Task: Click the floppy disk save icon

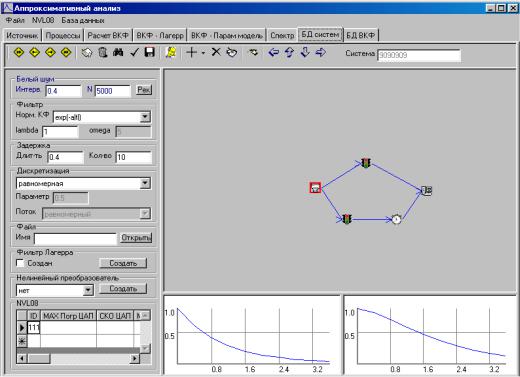Action: click(150, 52)
